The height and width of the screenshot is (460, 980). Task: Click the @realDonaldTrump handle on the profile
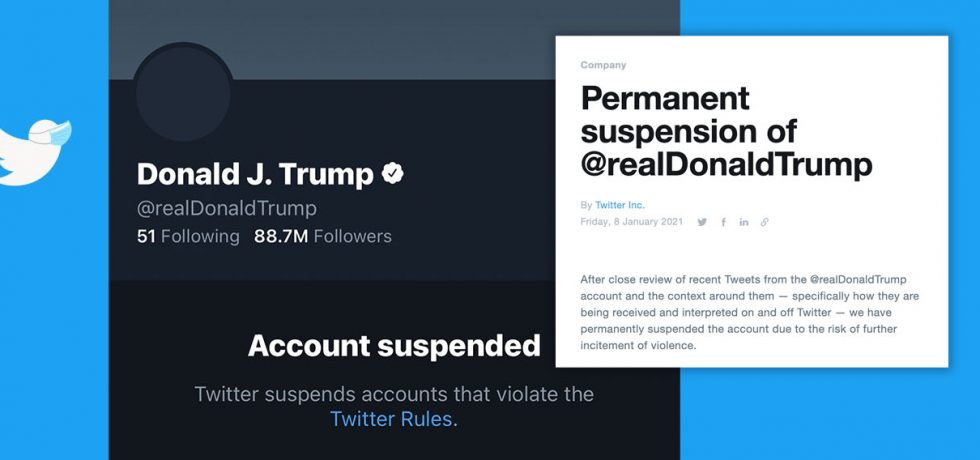tap(226, 208)
